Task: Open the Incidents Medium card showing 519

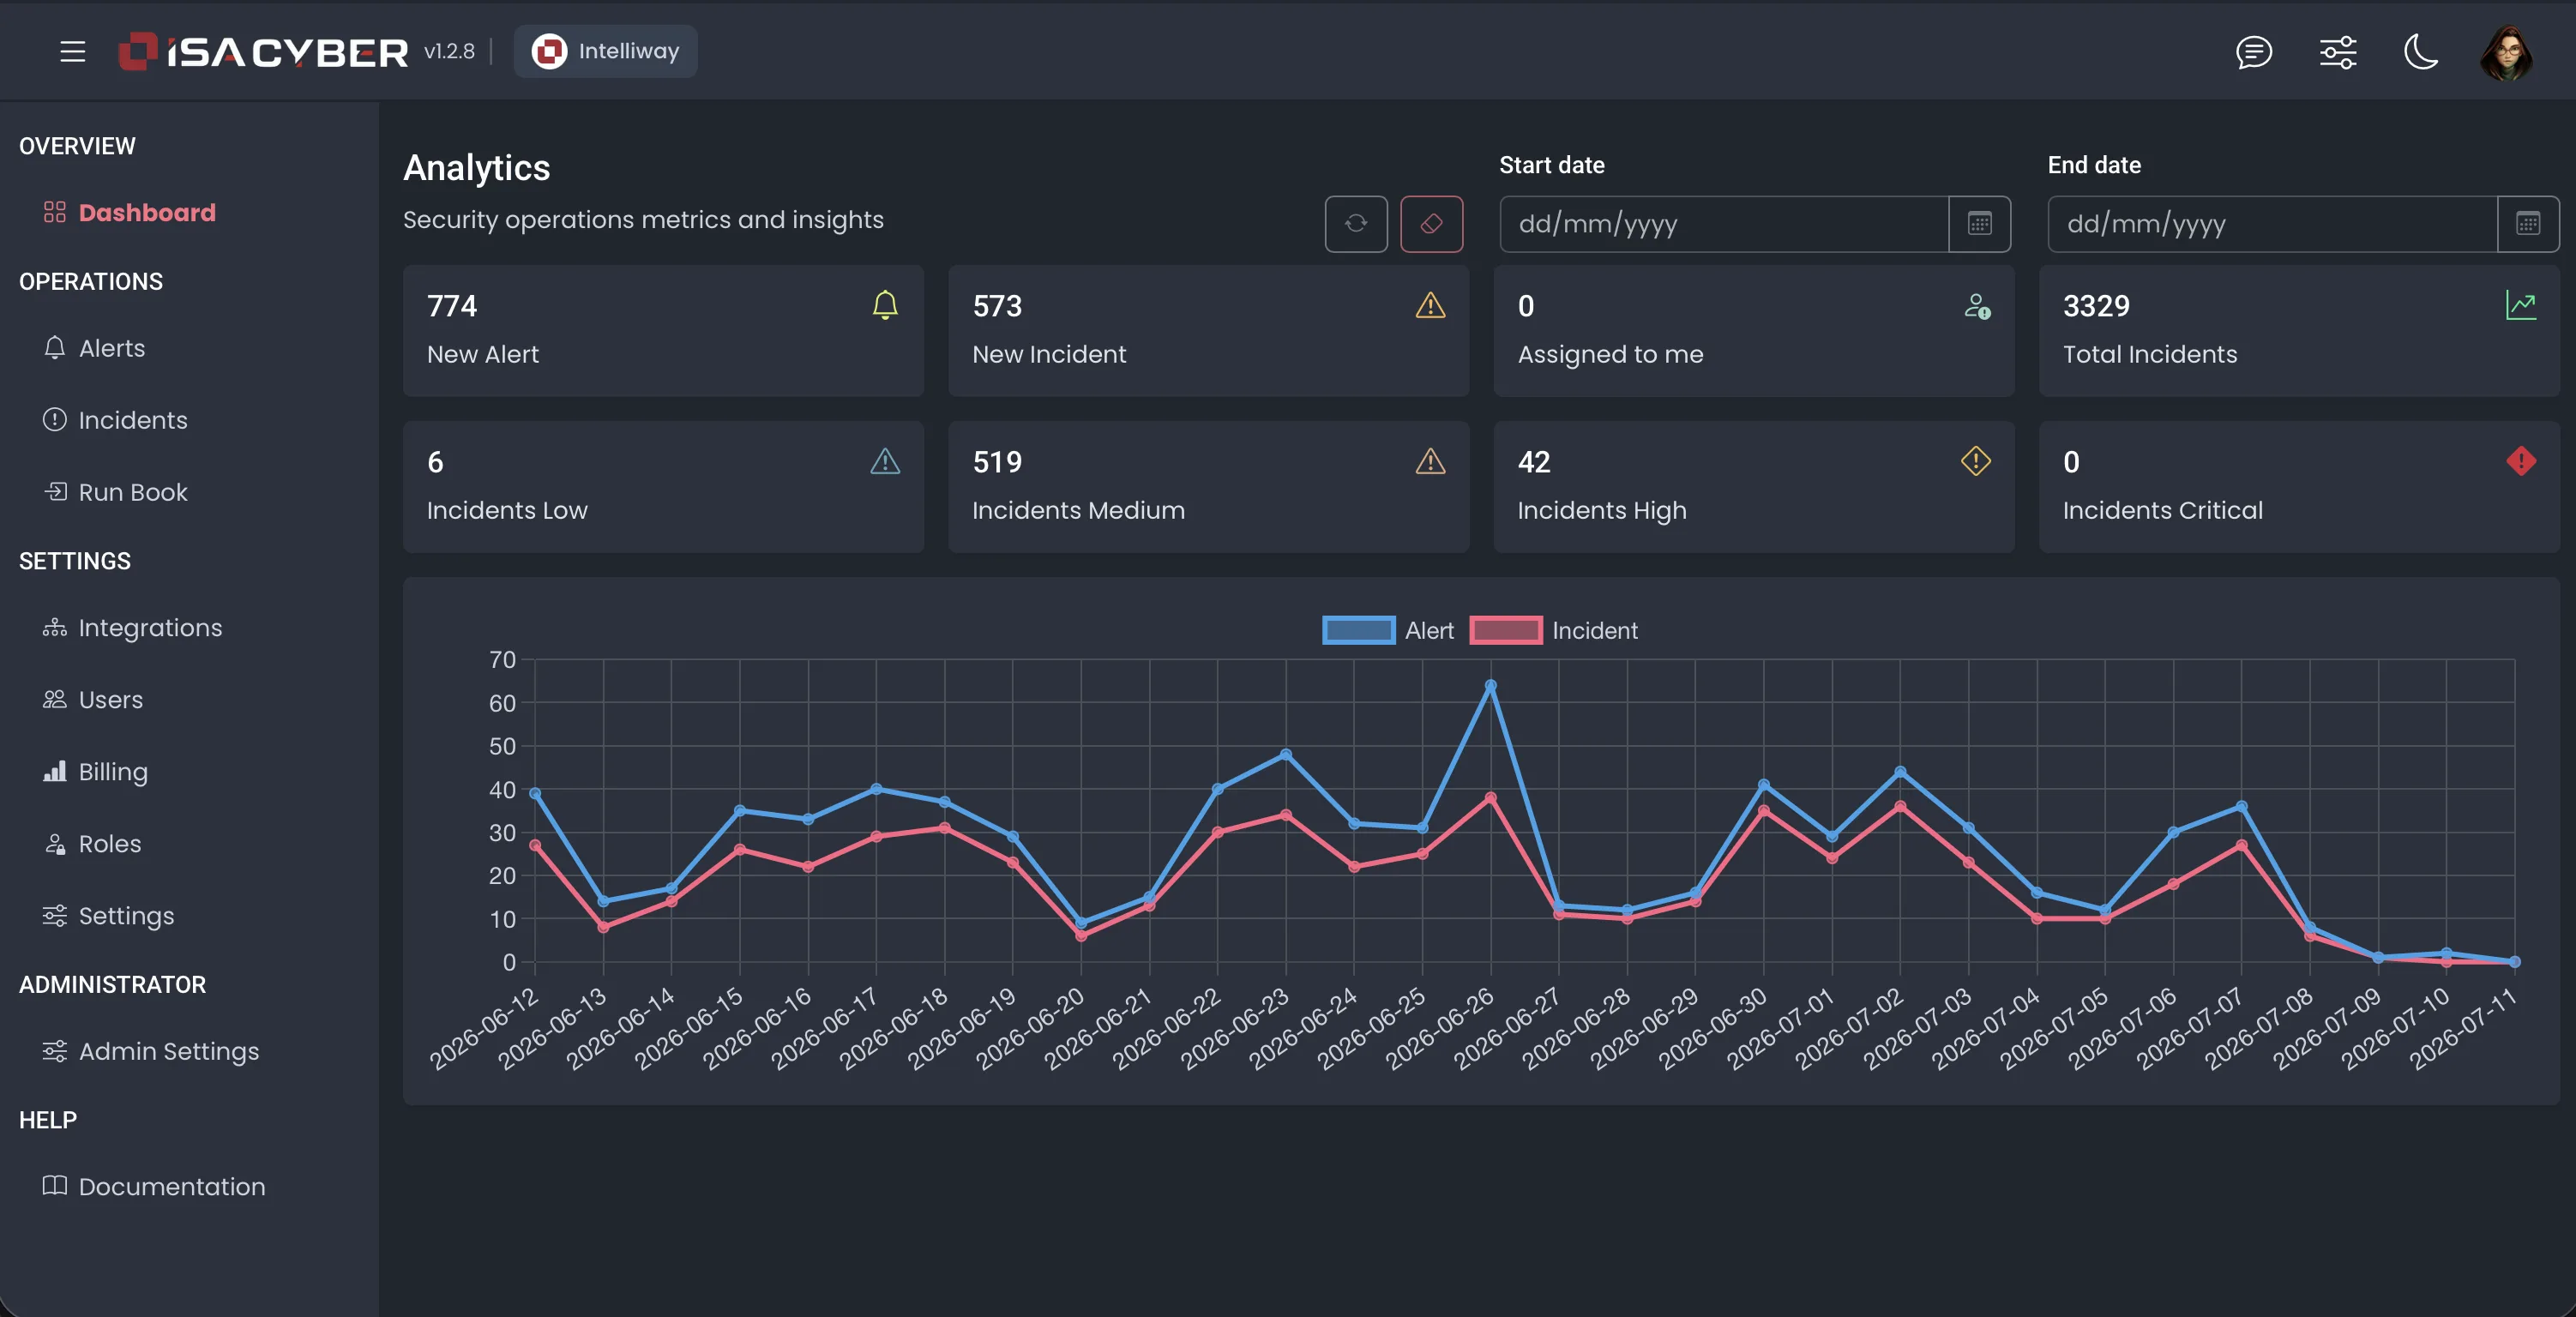Action: click(x=1208, y=487)
